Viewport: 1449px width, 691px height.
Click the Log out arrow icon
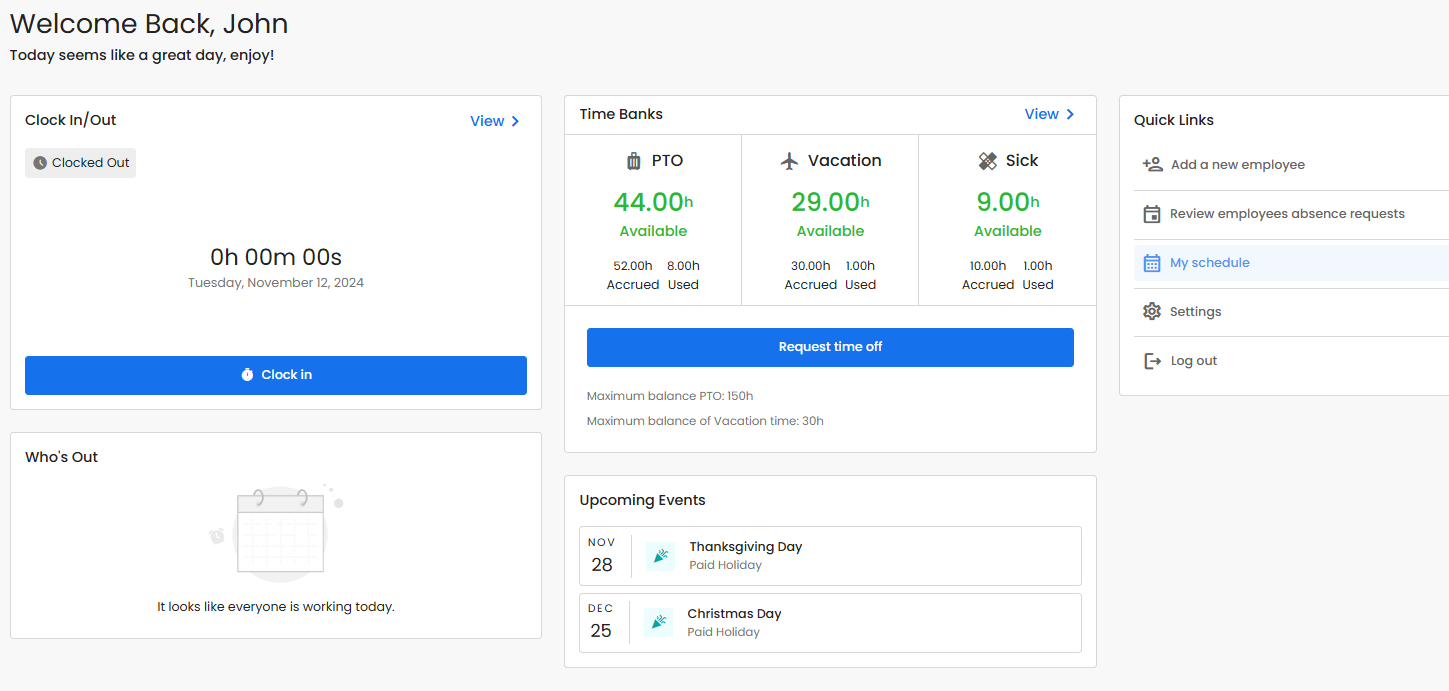[x=1152, y=361]
